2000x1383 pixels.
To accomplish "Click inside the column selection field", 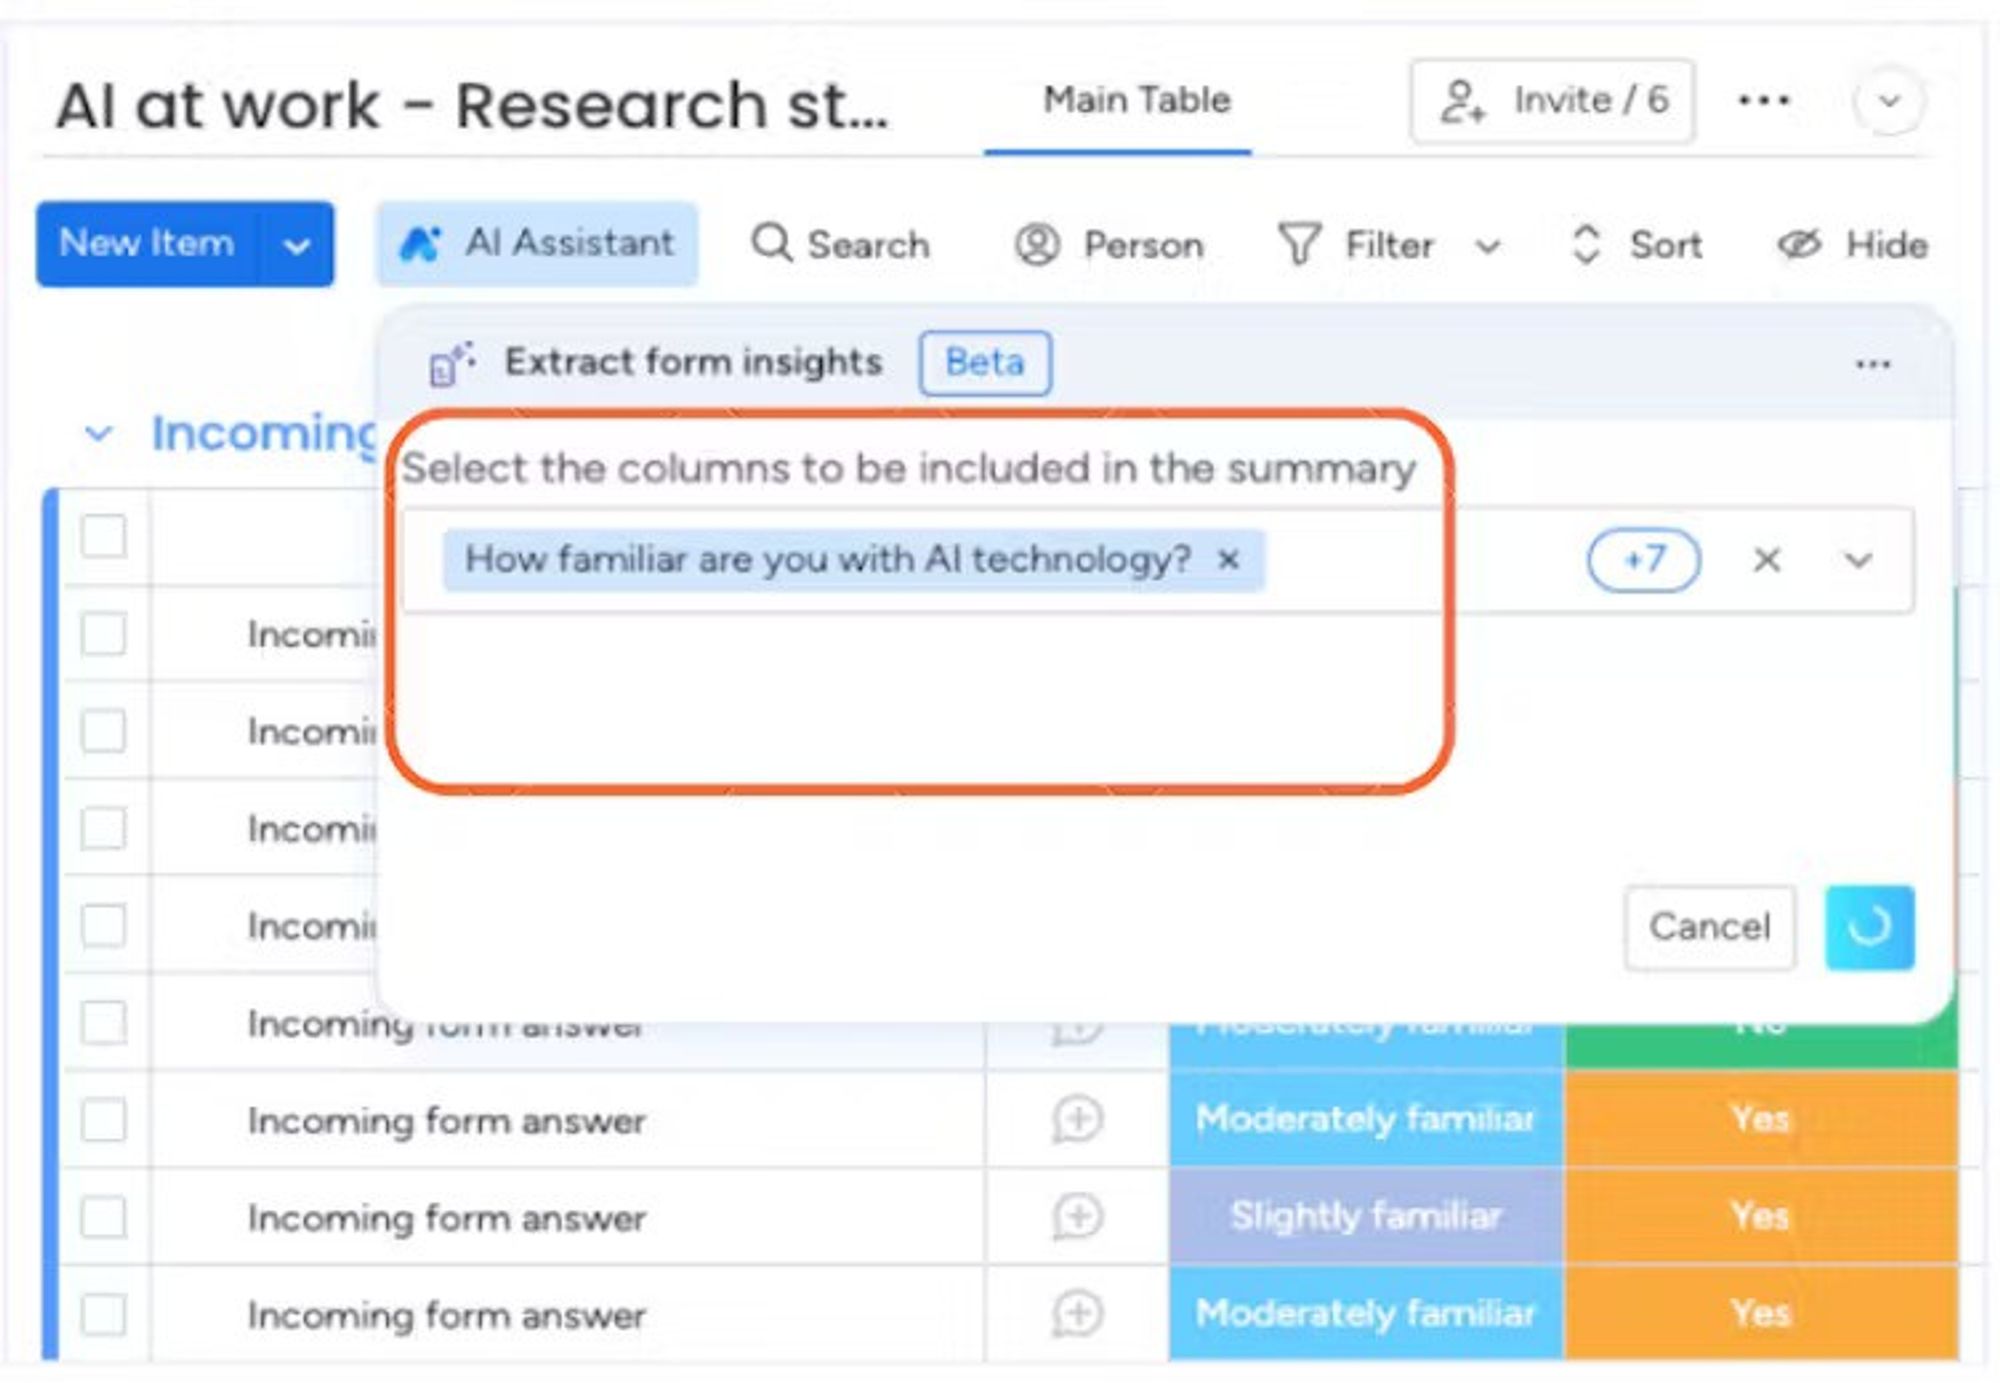I will click(x=1157, y=560).
